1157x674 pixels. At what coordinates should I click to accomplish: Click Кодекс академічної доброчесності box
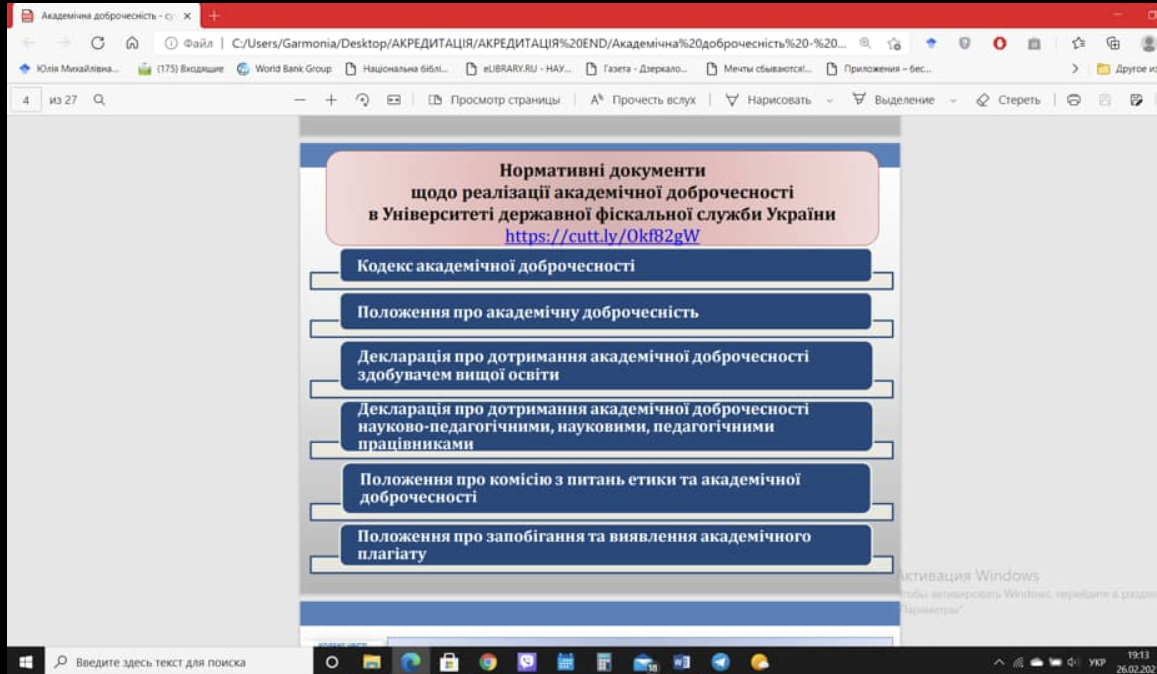[605, 265]
